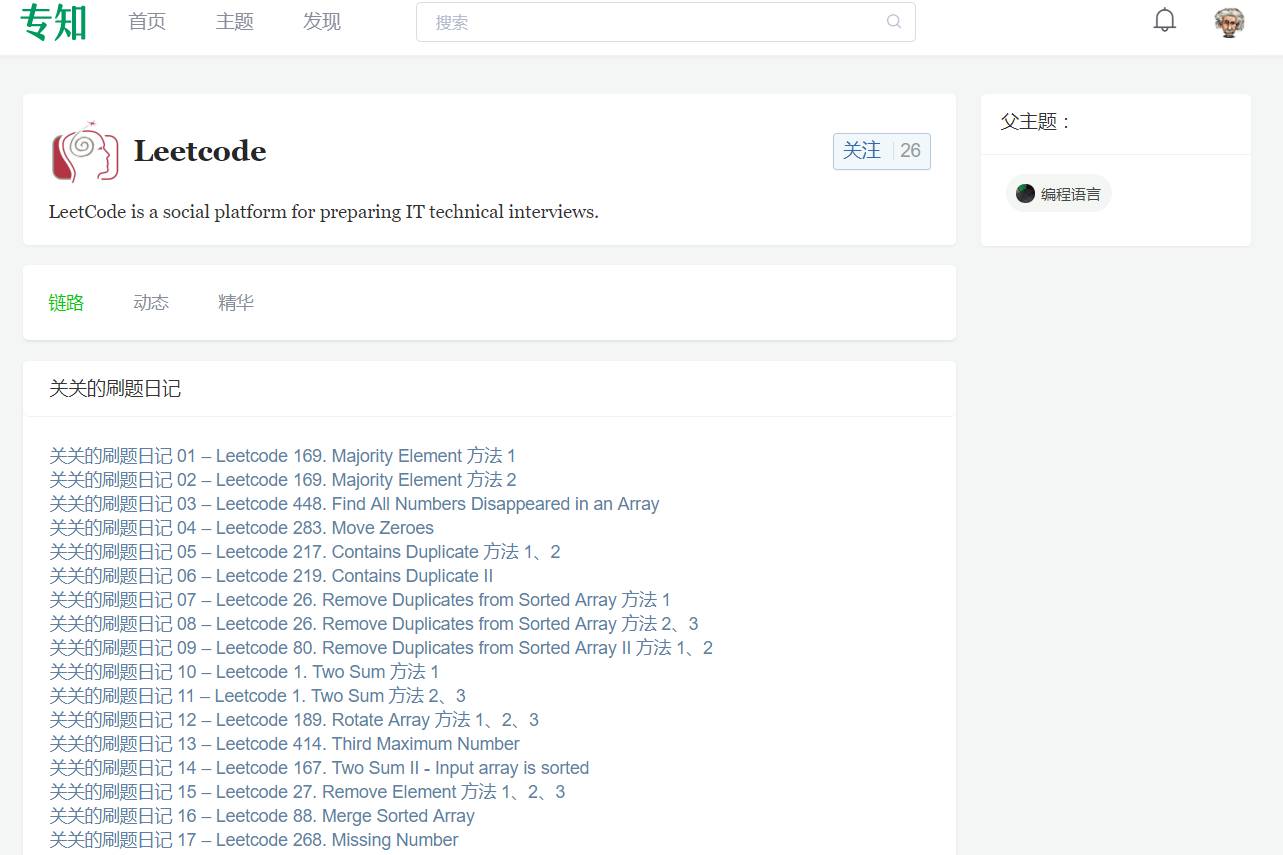Click the follower count 26
Viewport: 1283px width, 855px height.
910,151
